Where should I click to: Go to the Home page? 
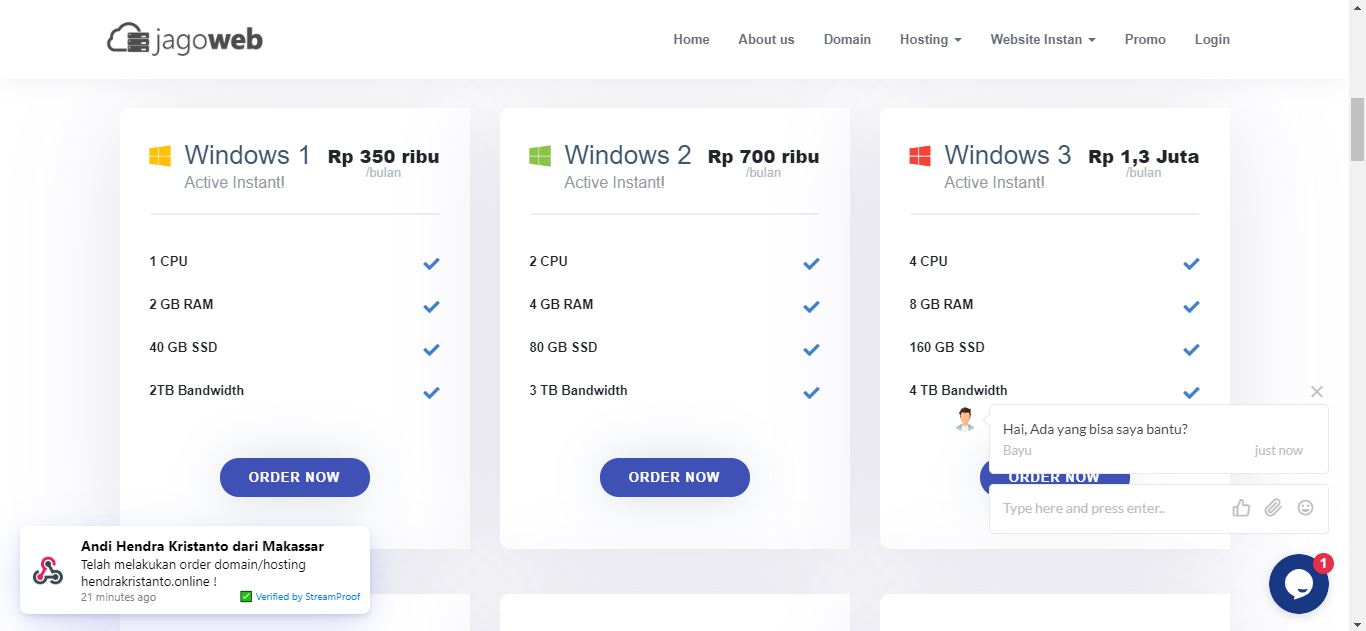[x=691, y=39]
